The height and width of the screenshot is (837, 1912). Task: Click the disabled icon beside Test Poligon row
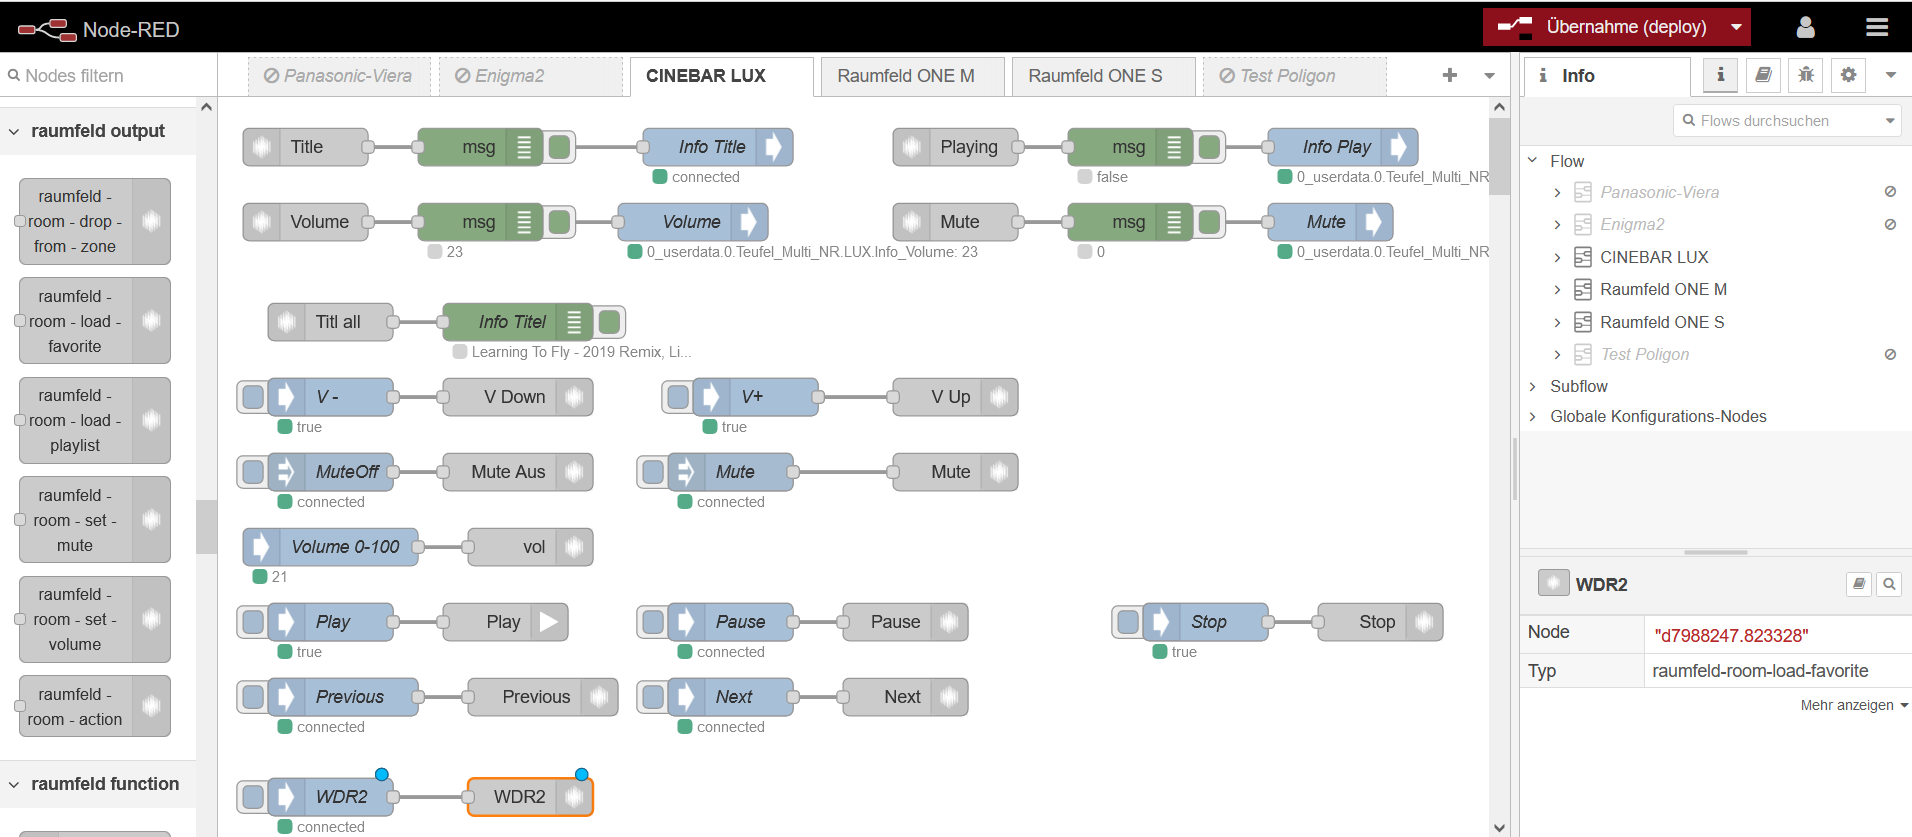1890,354
